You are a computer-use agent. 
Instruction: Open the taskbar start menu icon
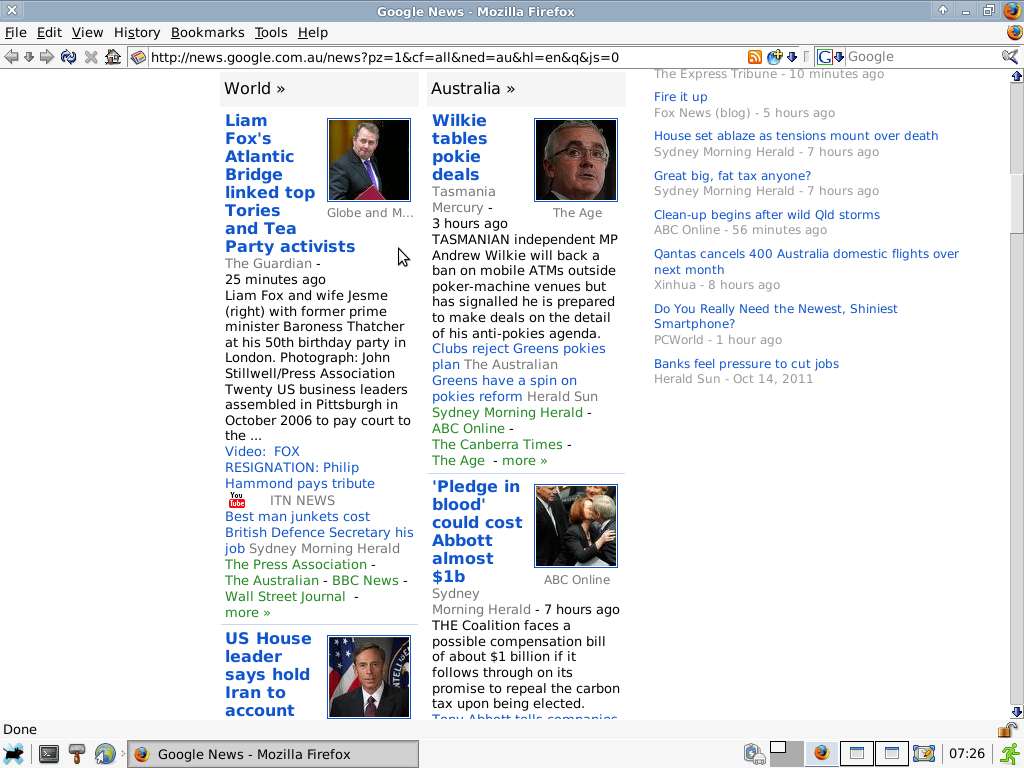[x=13, y=754]
